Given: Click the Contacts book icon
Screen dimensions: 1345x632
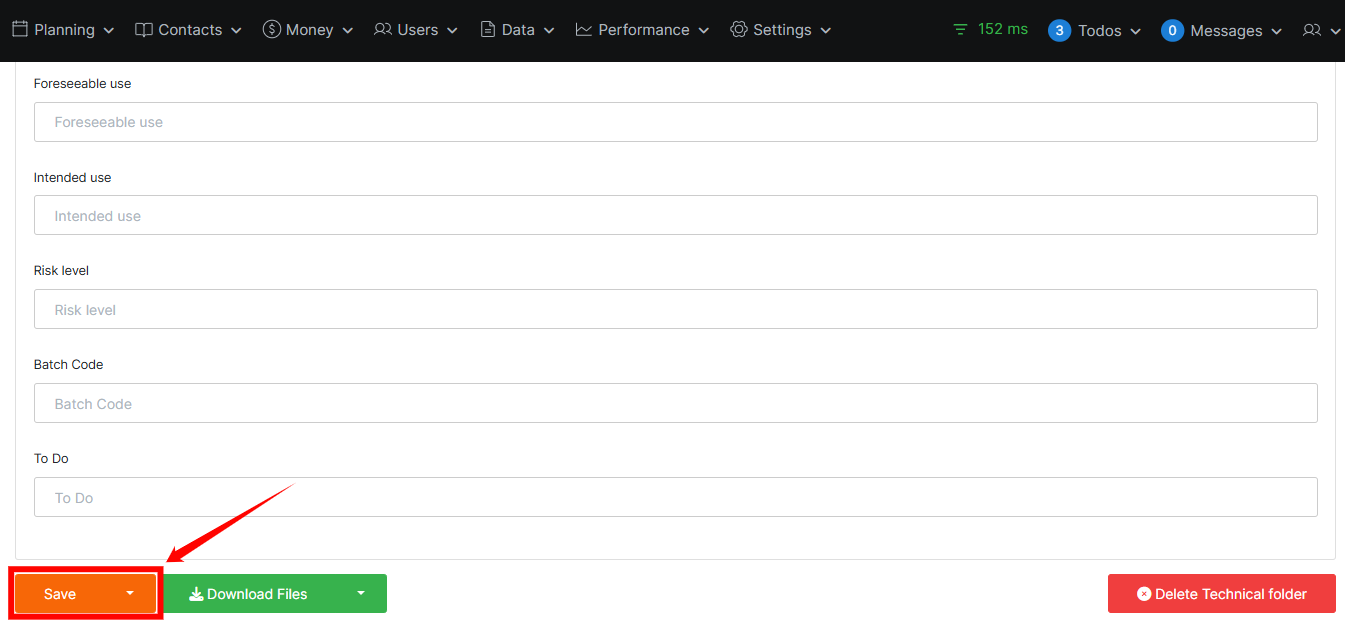Looking at the screenshot, I should [144, 30].
